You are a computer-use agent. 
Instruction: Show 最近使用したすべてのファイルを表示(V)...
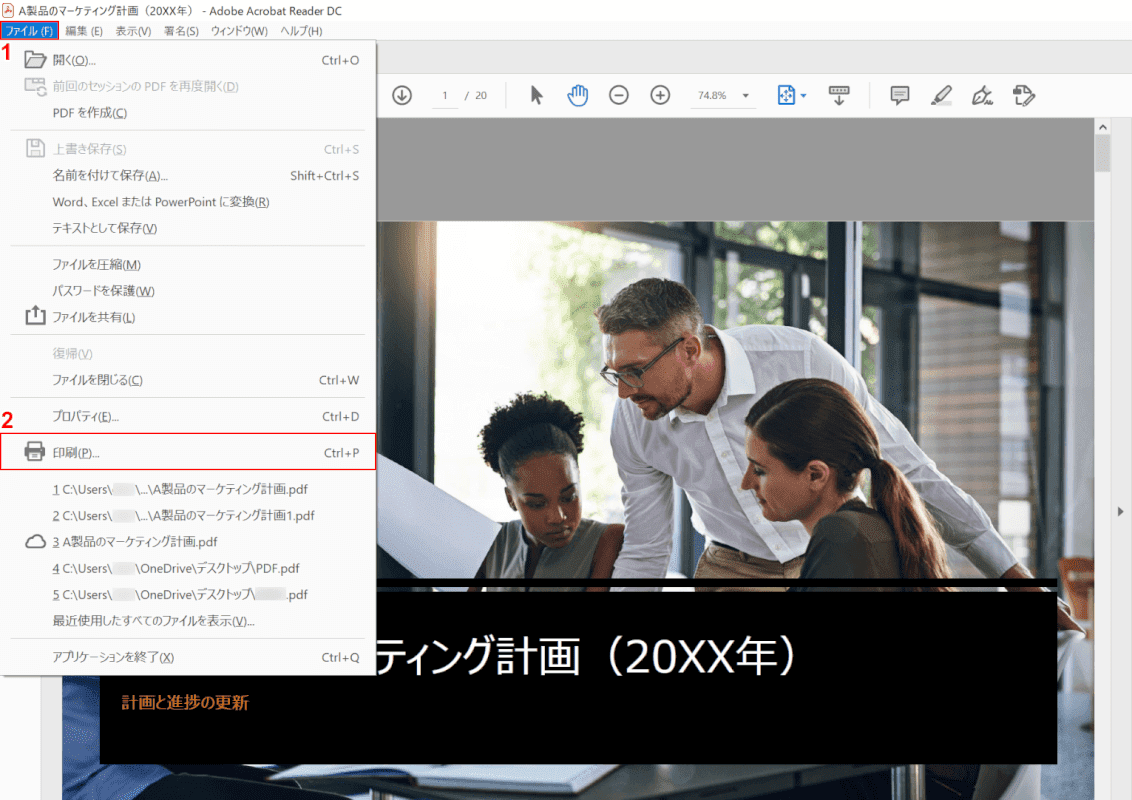tap(188, 621)
